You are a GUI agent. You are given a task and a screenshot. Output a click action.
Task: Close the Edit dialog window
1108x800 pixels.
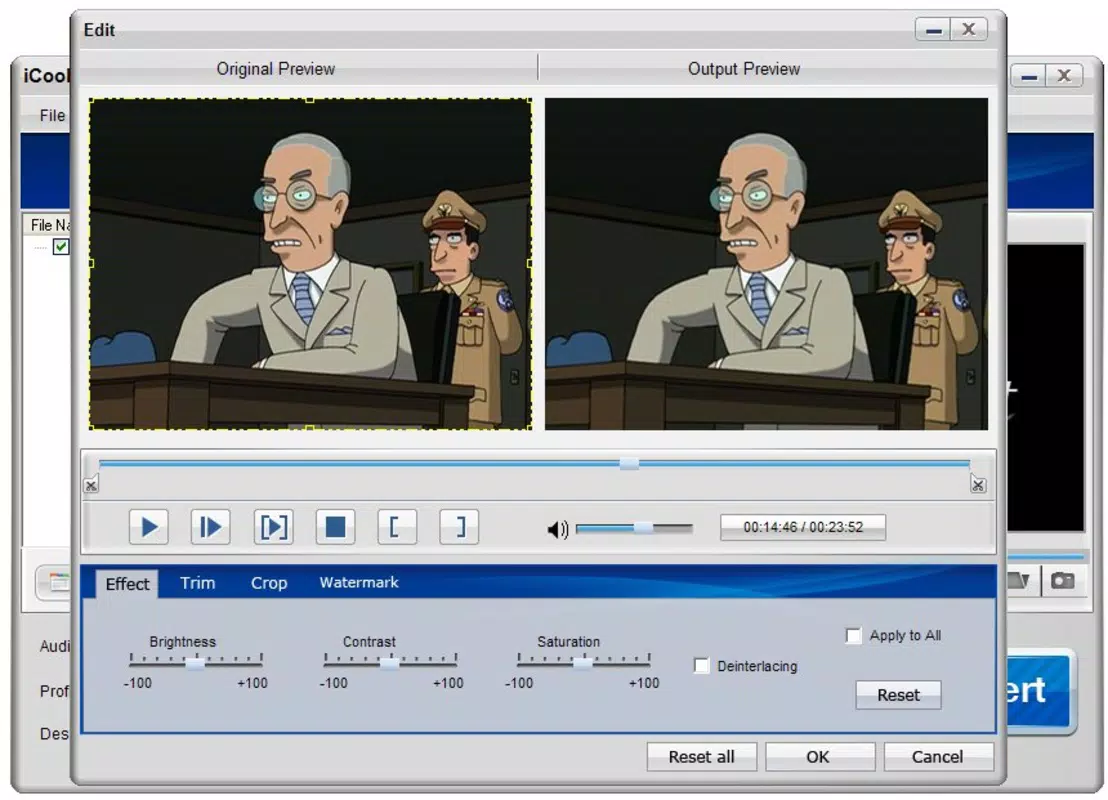coord(969,30)
